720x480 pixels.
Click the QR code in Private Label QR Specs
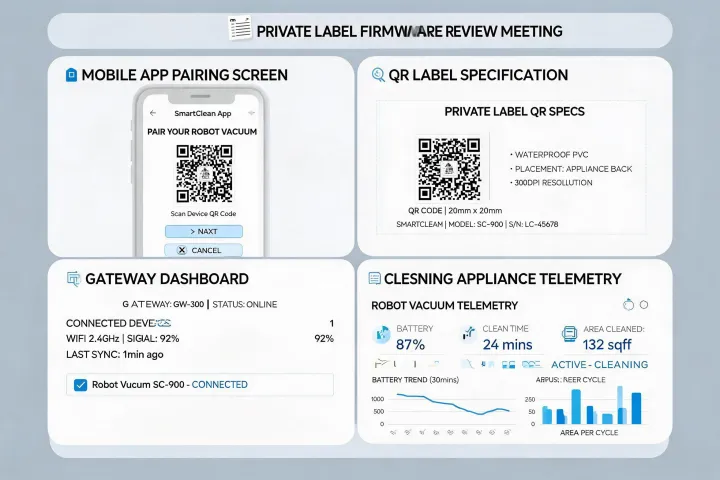(449, 169)
